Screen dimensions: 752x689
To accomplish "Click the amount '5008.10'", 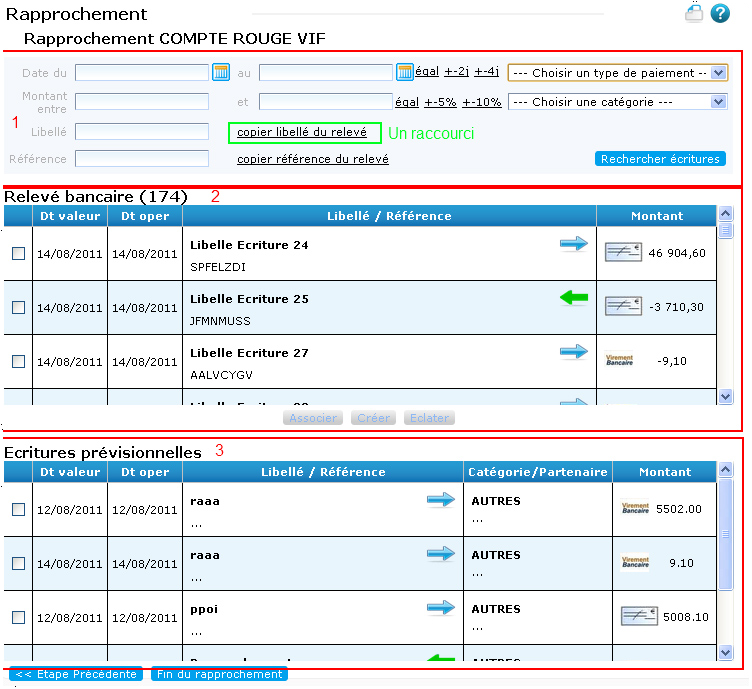I will (685, 617).
